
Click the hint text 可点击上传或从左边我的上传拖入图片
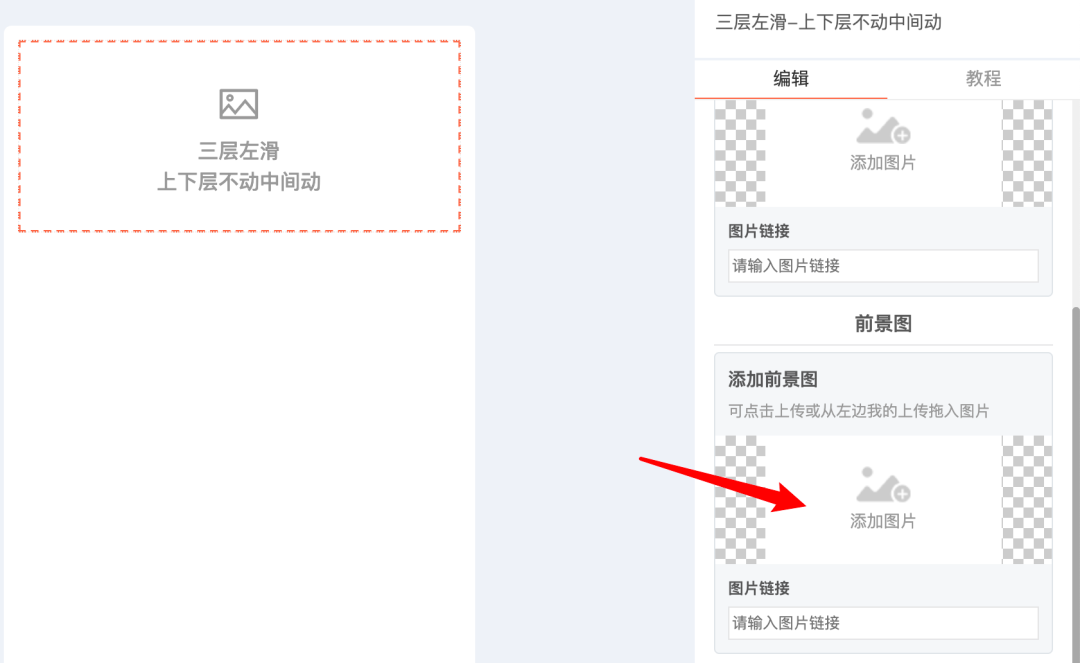[859, 411]
